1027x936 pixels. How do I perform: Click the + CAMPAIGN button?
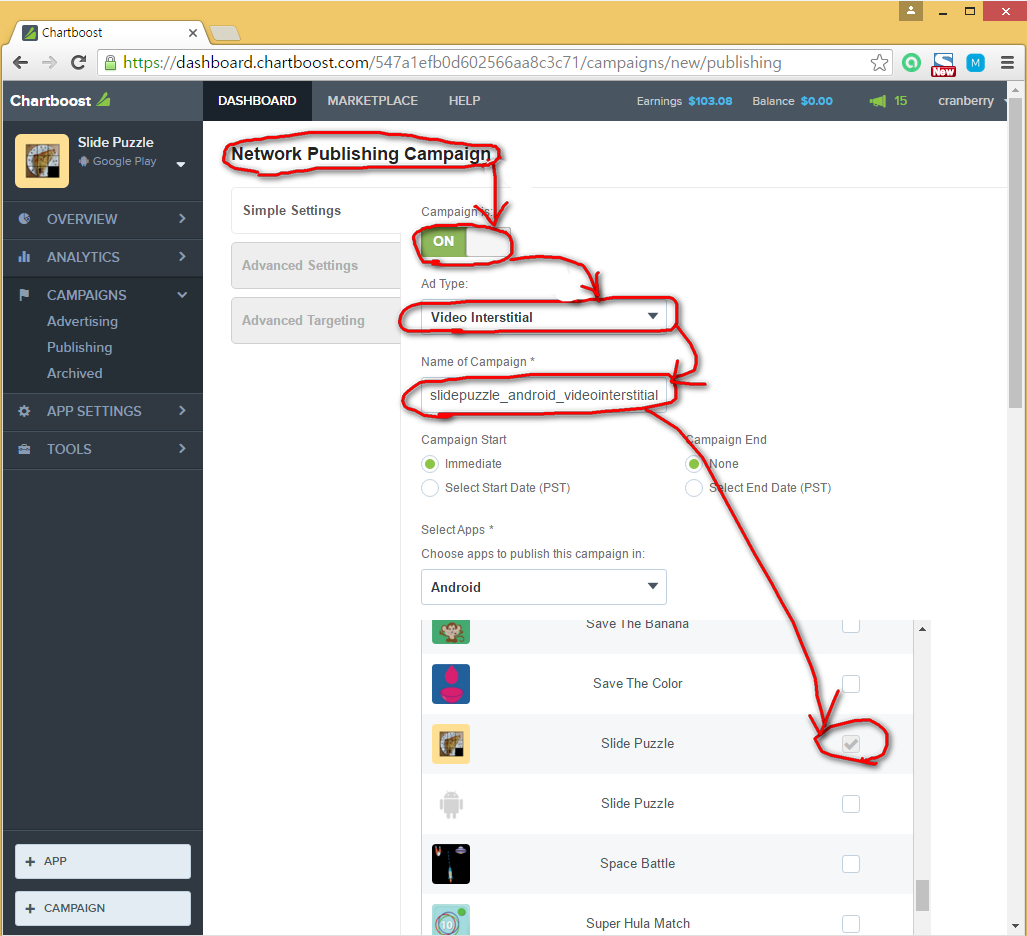(103, 908)
